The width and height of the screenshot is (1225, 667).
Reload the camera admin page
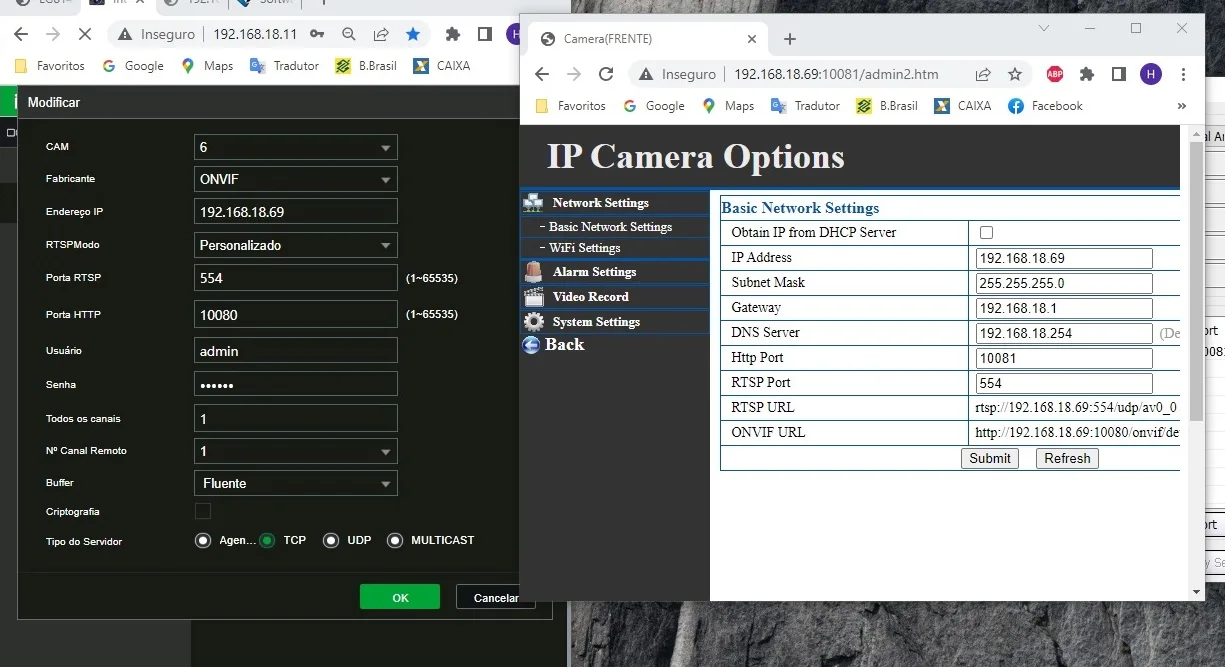pos(605,74)
